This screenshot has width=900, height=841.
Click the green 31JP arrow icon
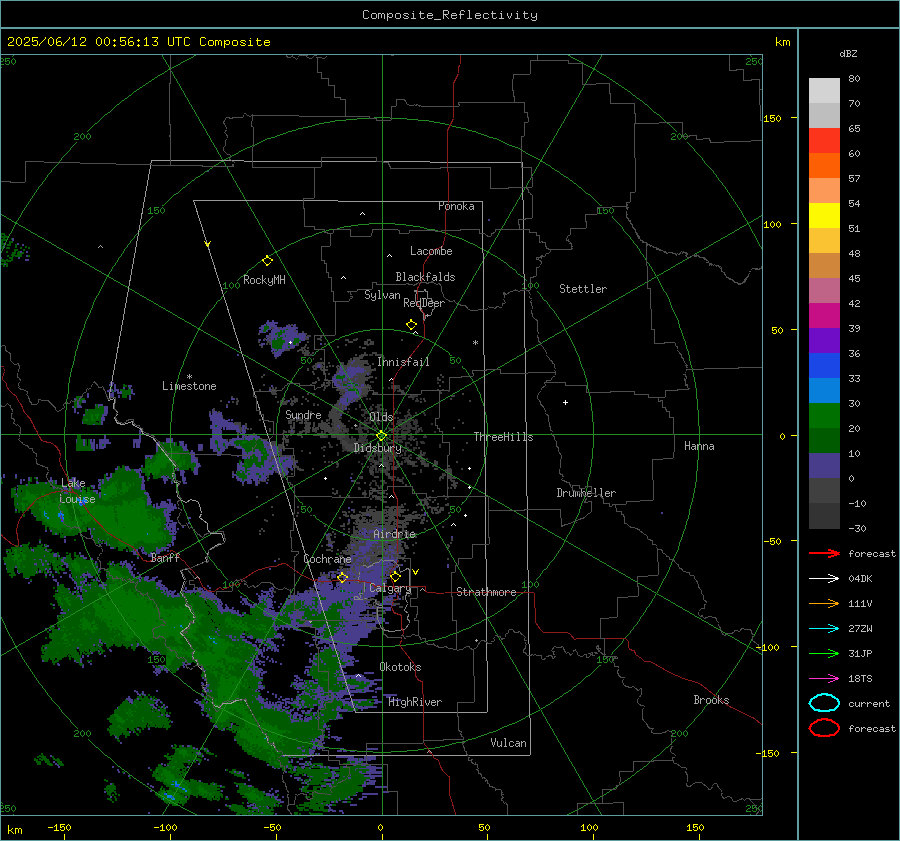coord(824,653)
